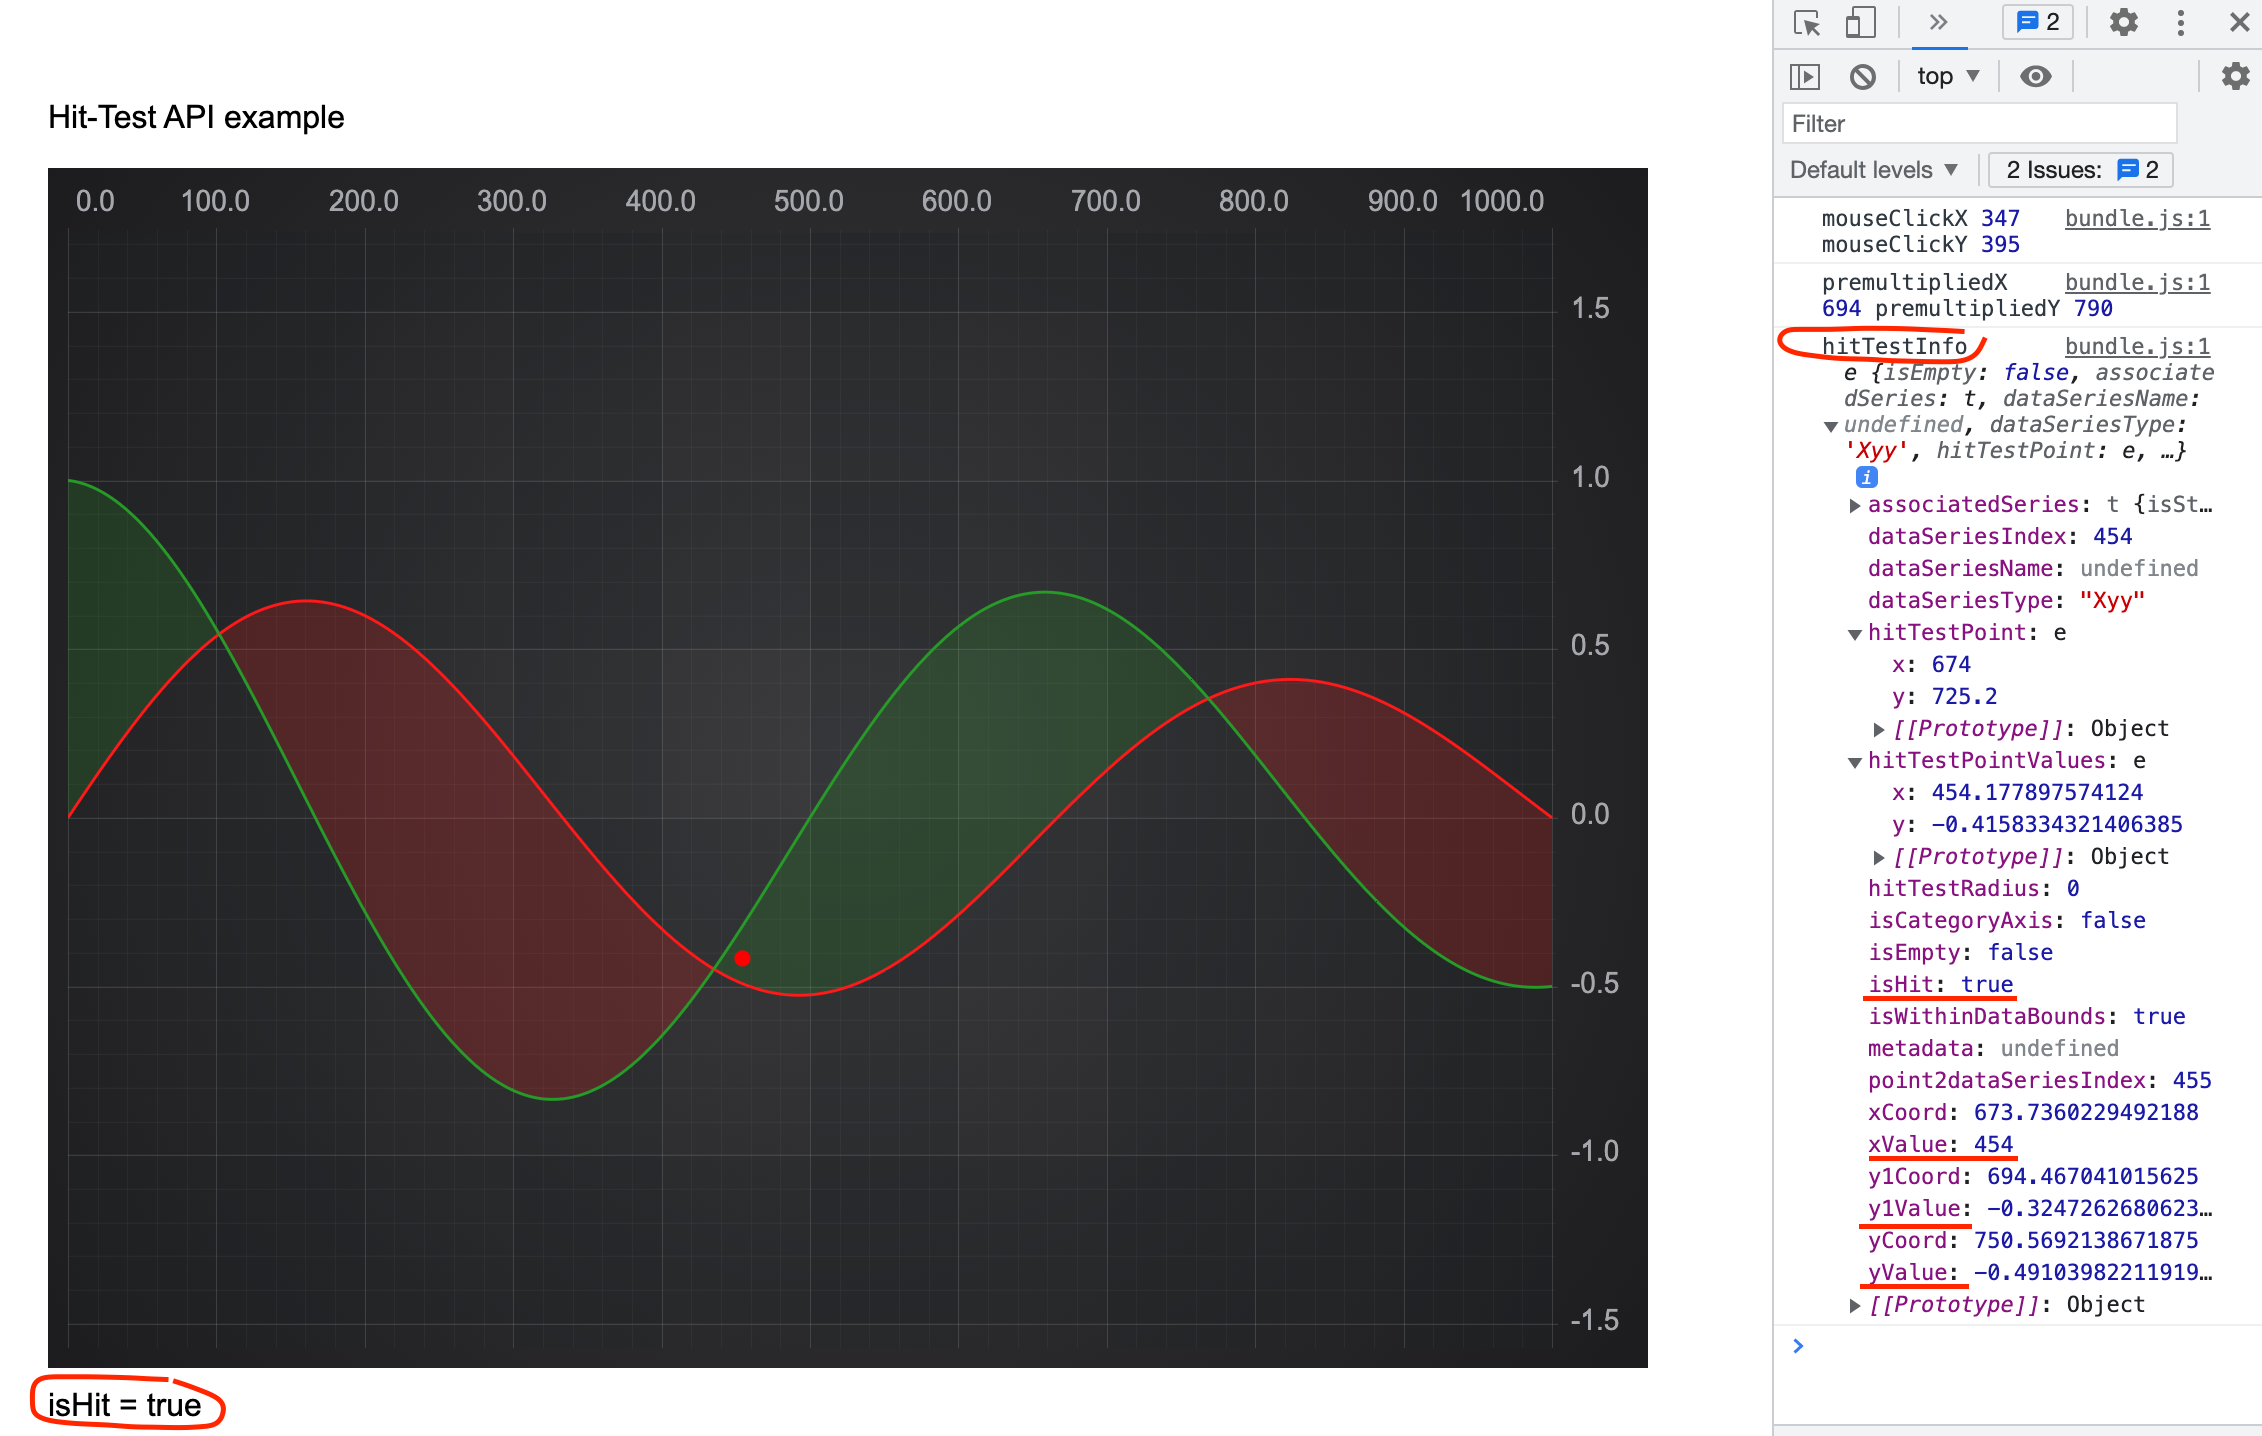Click inside the console Filter field
Viewport: 2262px width, 1436px height.
1980,123
